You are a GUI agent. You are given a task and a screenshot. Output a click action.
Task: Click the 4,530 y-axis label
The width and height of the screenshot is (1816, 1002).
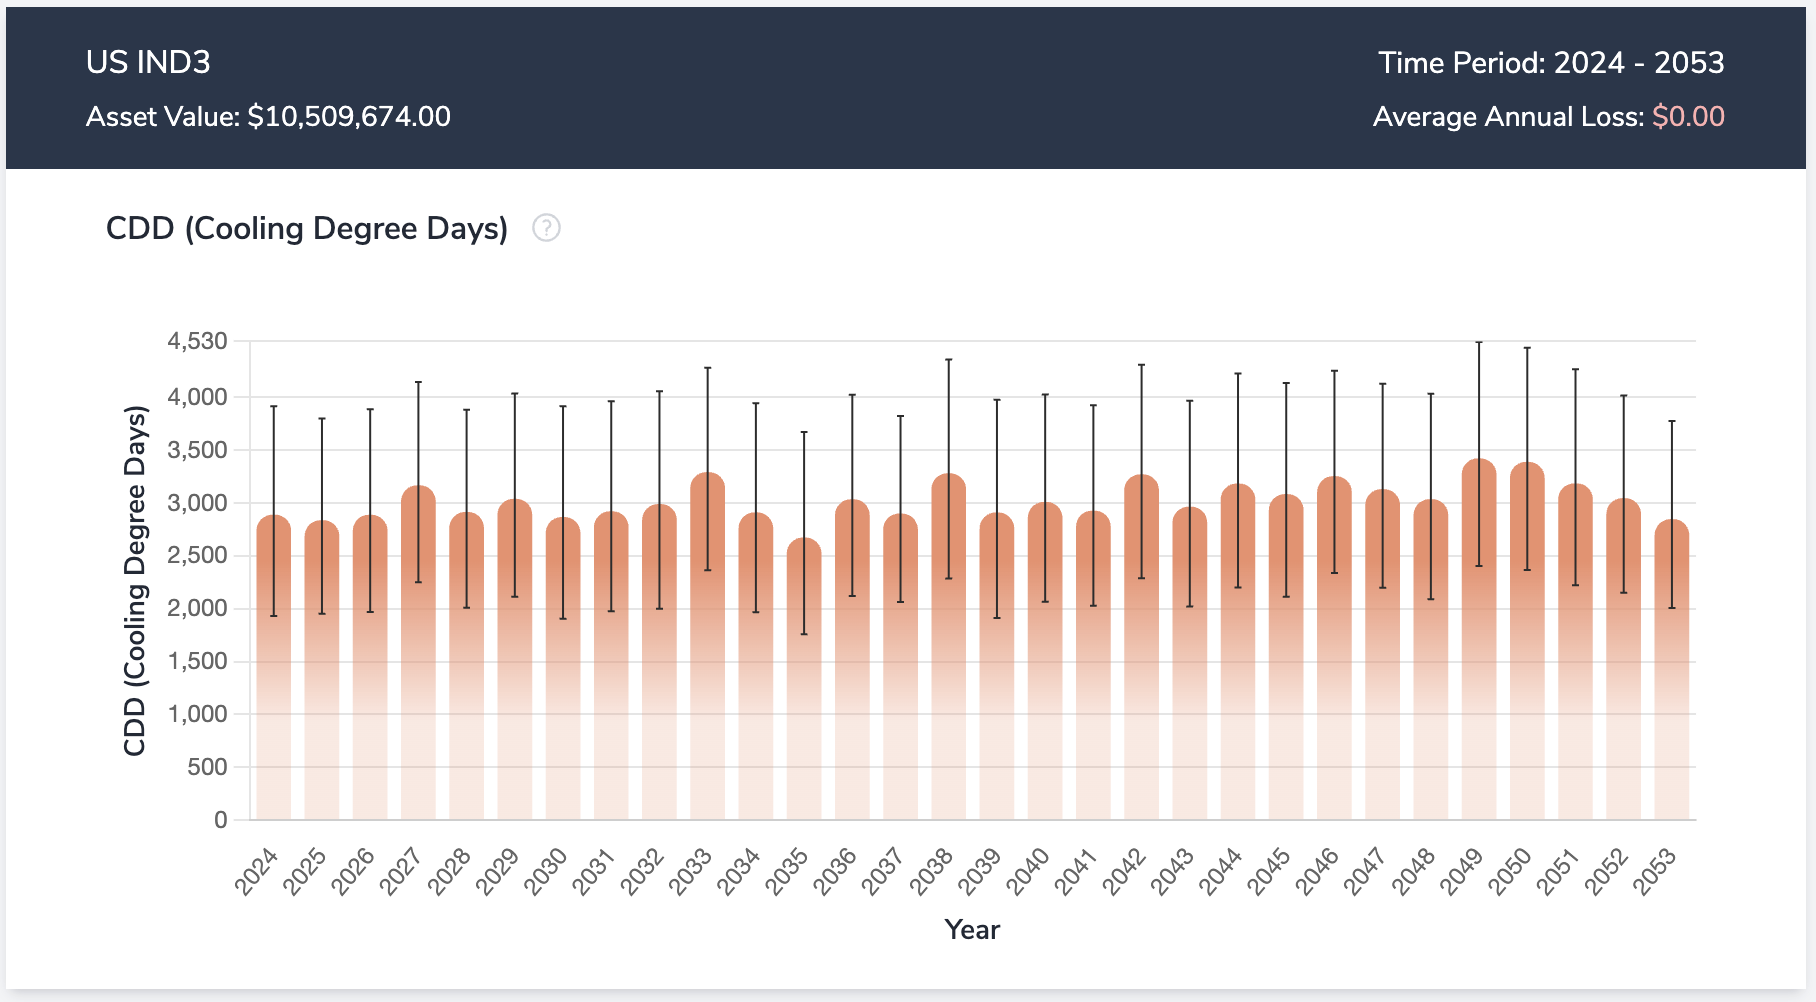tap(197, 342)
